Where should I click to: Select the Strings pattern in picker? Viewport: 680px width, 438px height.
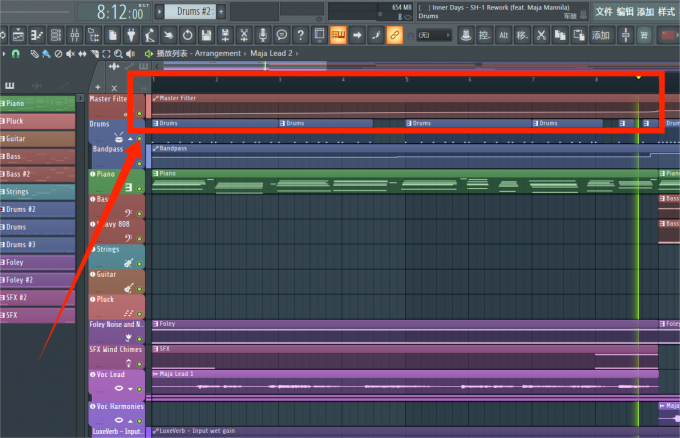(x=38, y=191)
